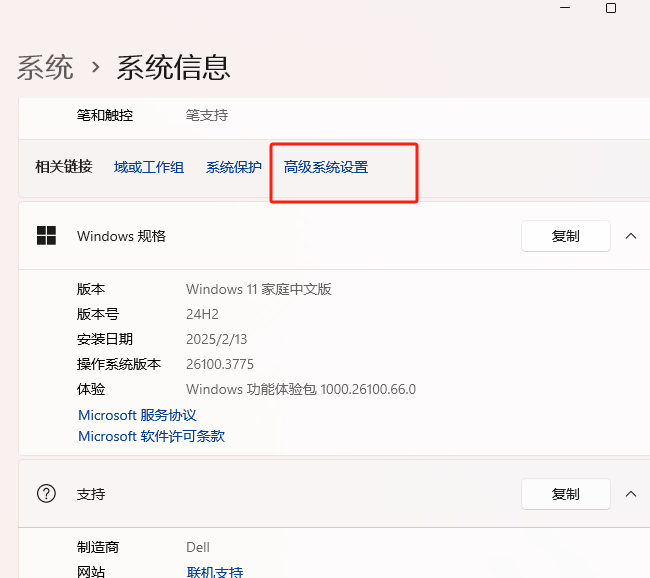Copy the 支持 section info
650x578 pixels.
(565, 494)
